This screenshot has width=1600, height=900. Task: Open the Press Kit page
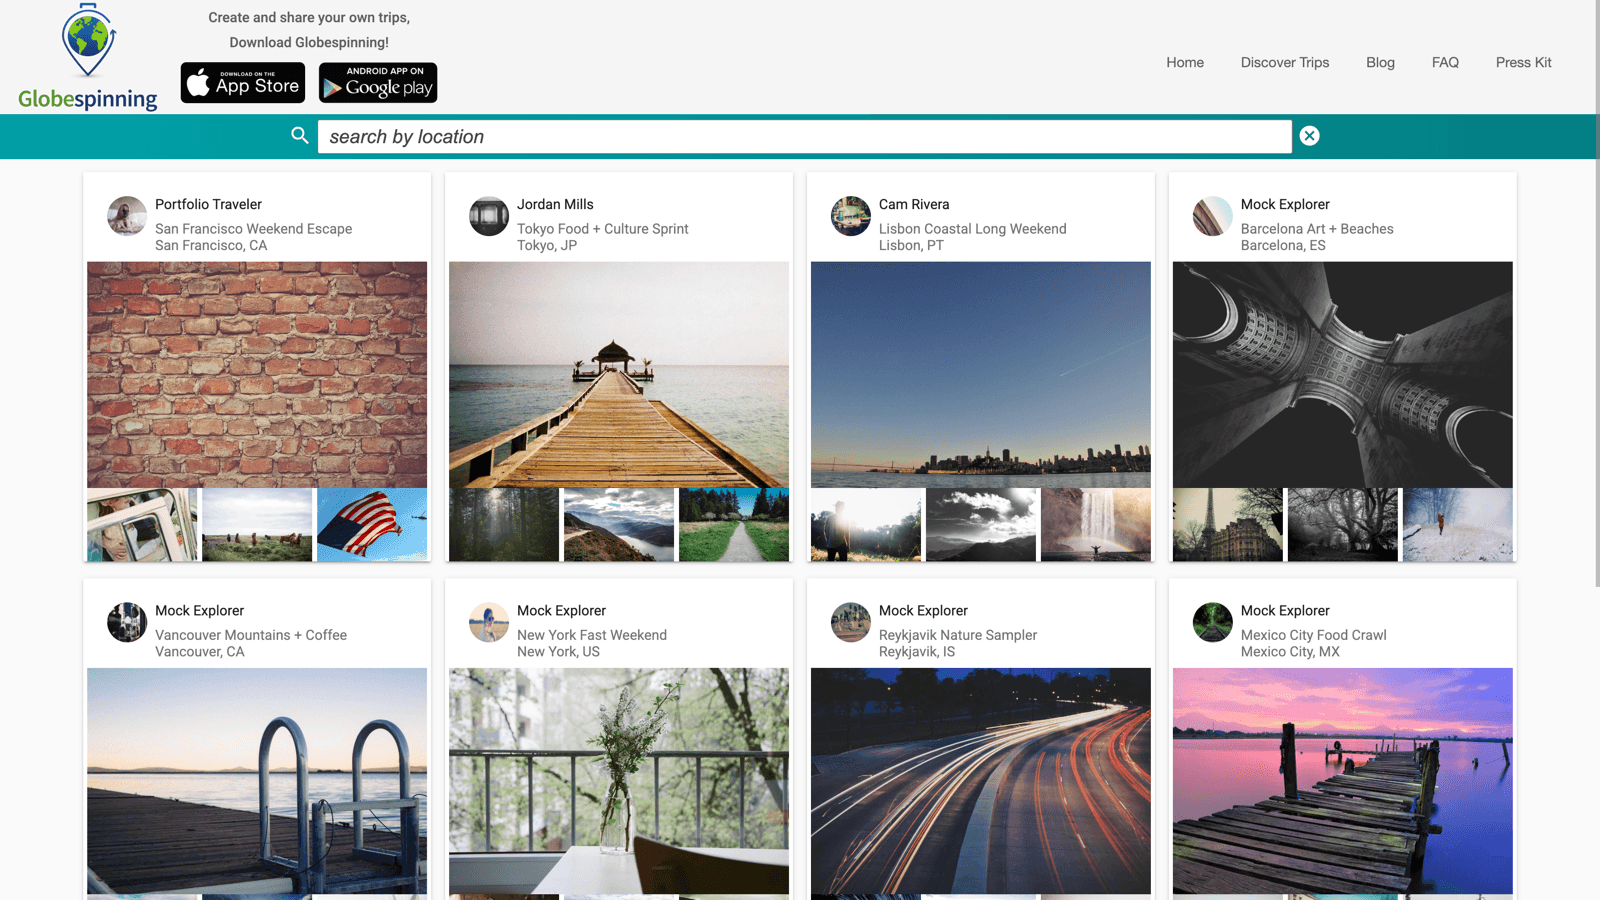pos(1523,62)
